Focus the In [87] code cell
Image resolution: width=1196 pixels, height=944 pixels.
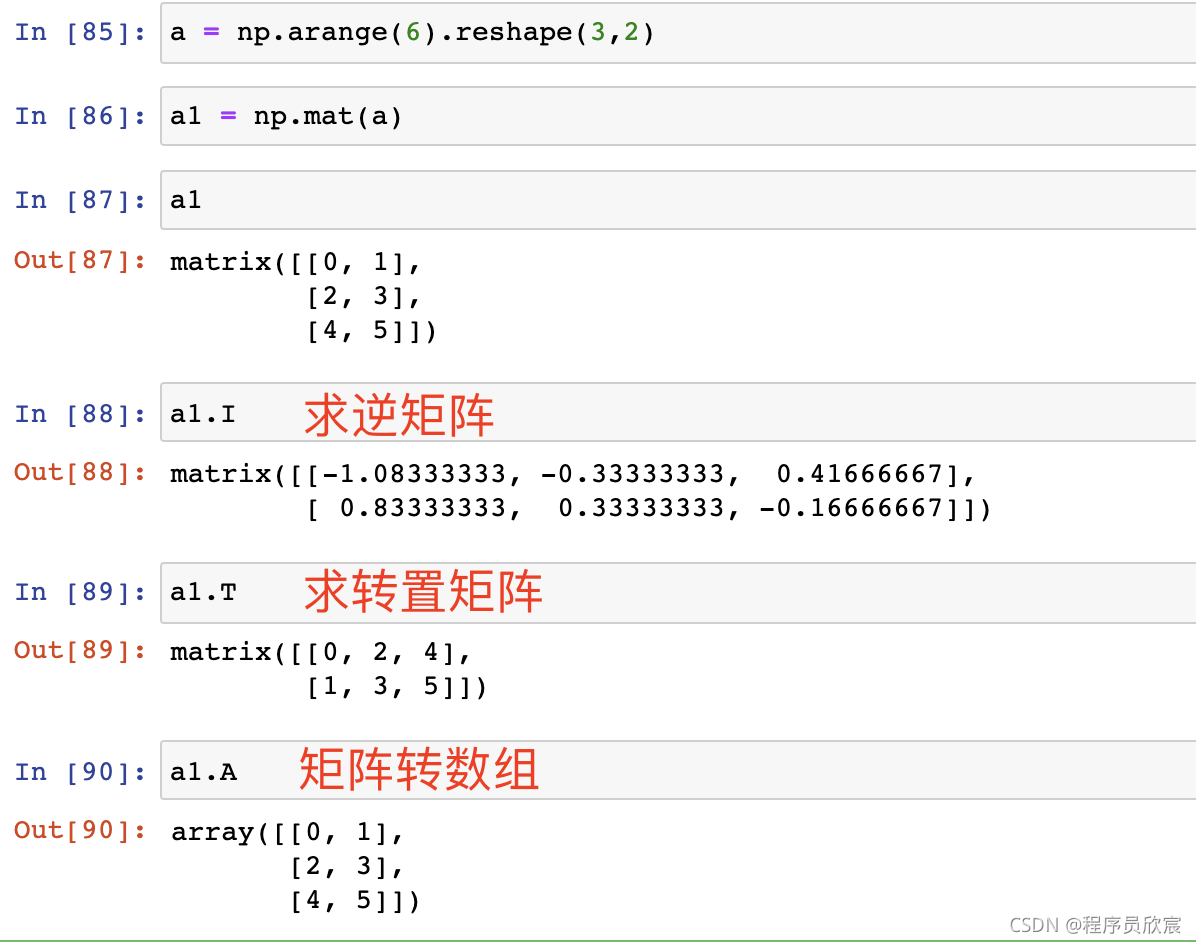[676, 200]
